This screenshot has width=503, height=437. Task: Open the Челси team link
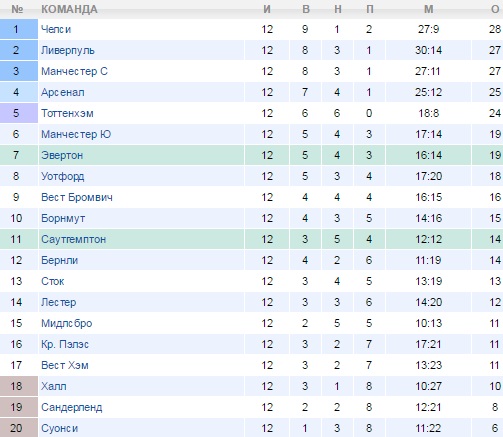56,29
